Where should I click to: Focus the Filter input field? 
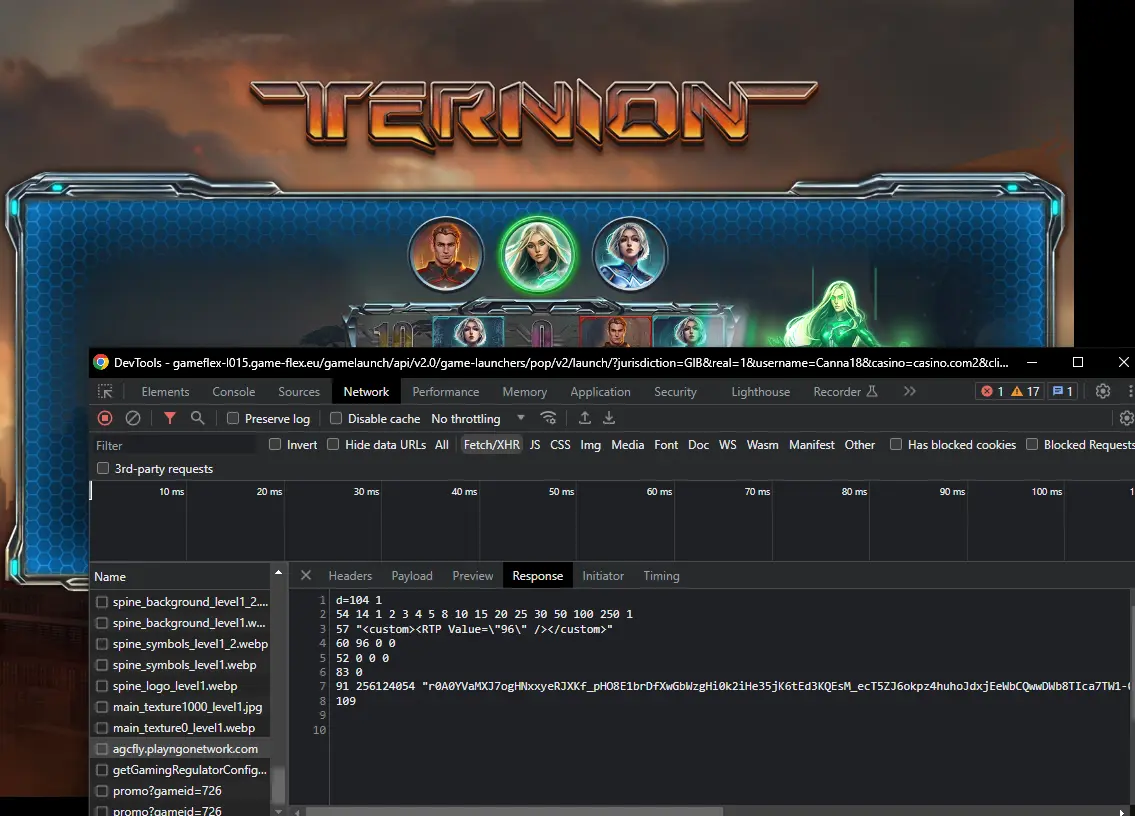(174, 445)
